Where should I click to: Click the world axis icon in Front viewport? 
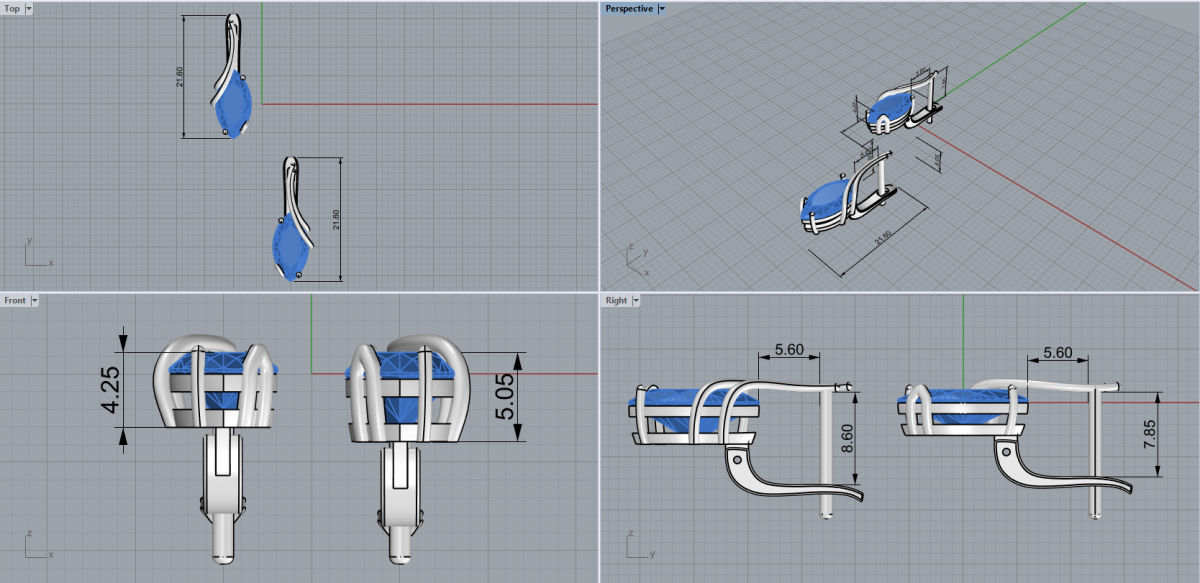click(38, 545)
